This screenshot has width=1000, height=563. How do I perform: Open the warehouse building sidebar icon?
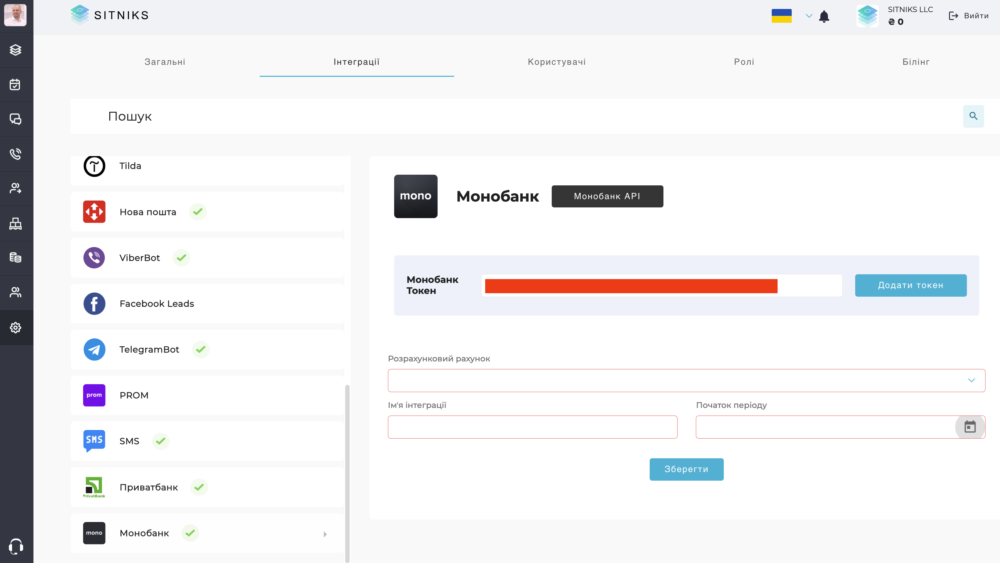pyautogui.click(x=15, y=223)
